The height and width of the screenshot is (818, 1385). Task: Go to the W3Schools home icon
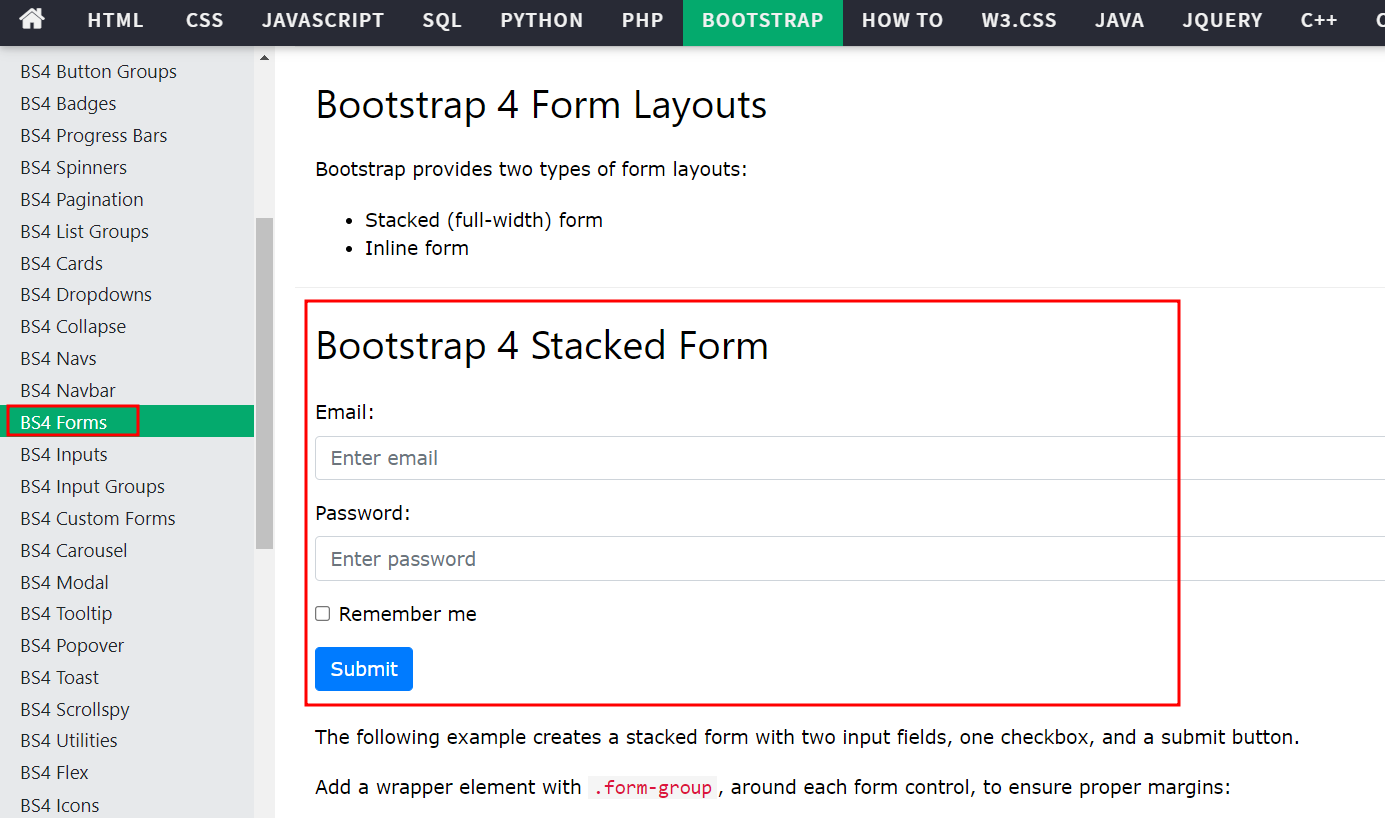pos(32,19)
